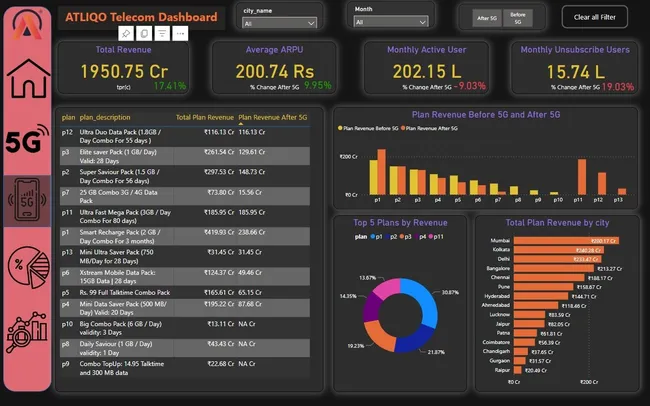The image size is (650, 406).
Task: Click the ATLIQO Telecom Dashboard title
Action: pyautogui.click(x=141, y=17)
